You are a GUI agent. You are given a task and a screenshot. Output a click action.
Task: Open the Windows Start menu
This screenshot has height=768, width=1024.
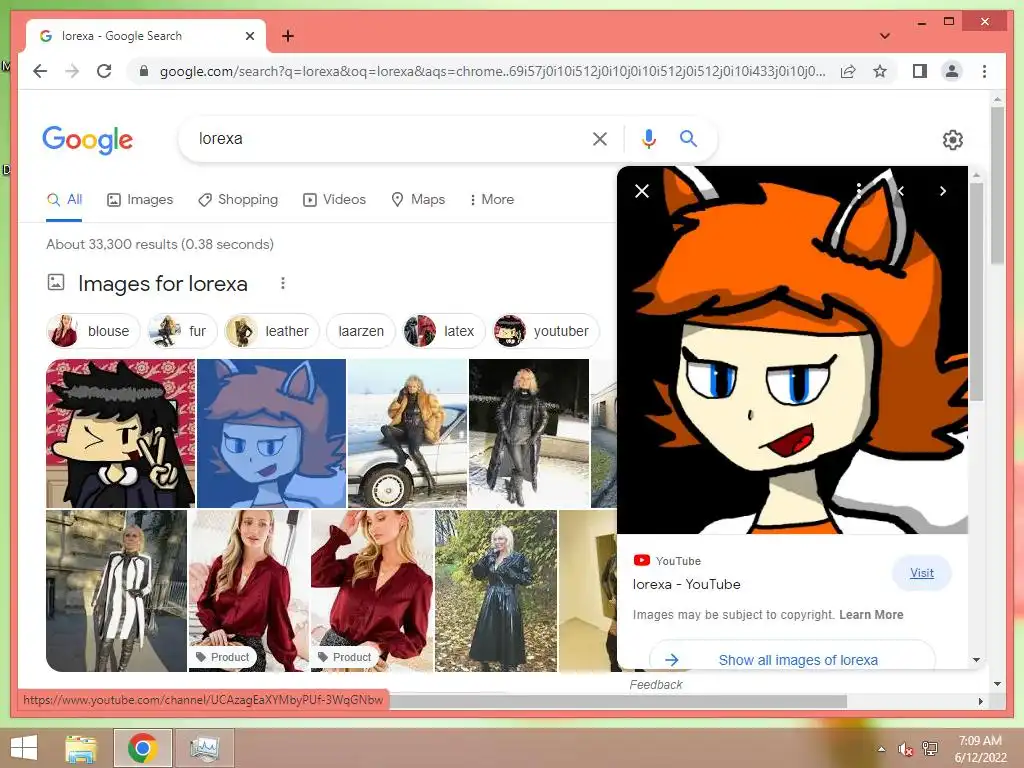[24, 748]
